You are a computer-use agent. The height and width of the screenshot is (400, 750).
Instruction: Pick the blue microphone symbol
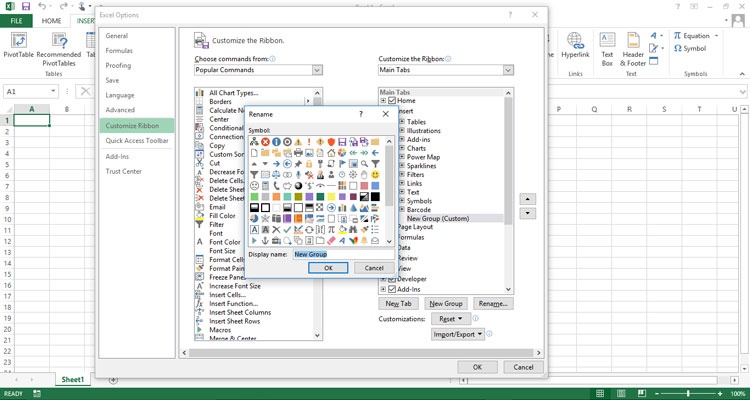[x=298, y=175]
